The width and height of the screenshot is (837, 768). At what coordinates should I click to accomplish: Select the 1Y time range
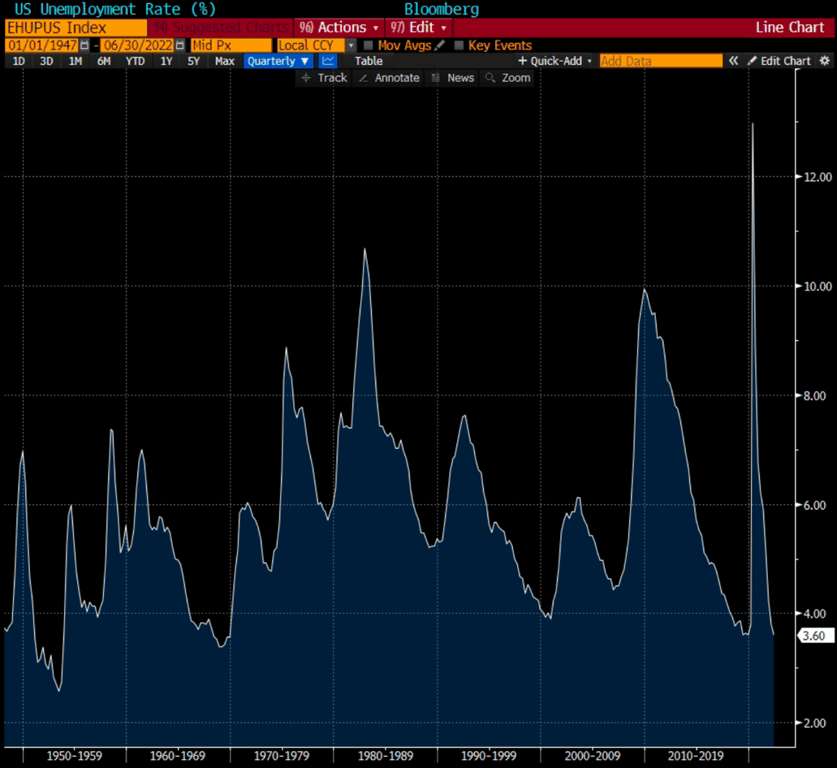pyautogui.click(x=167, y=61)
